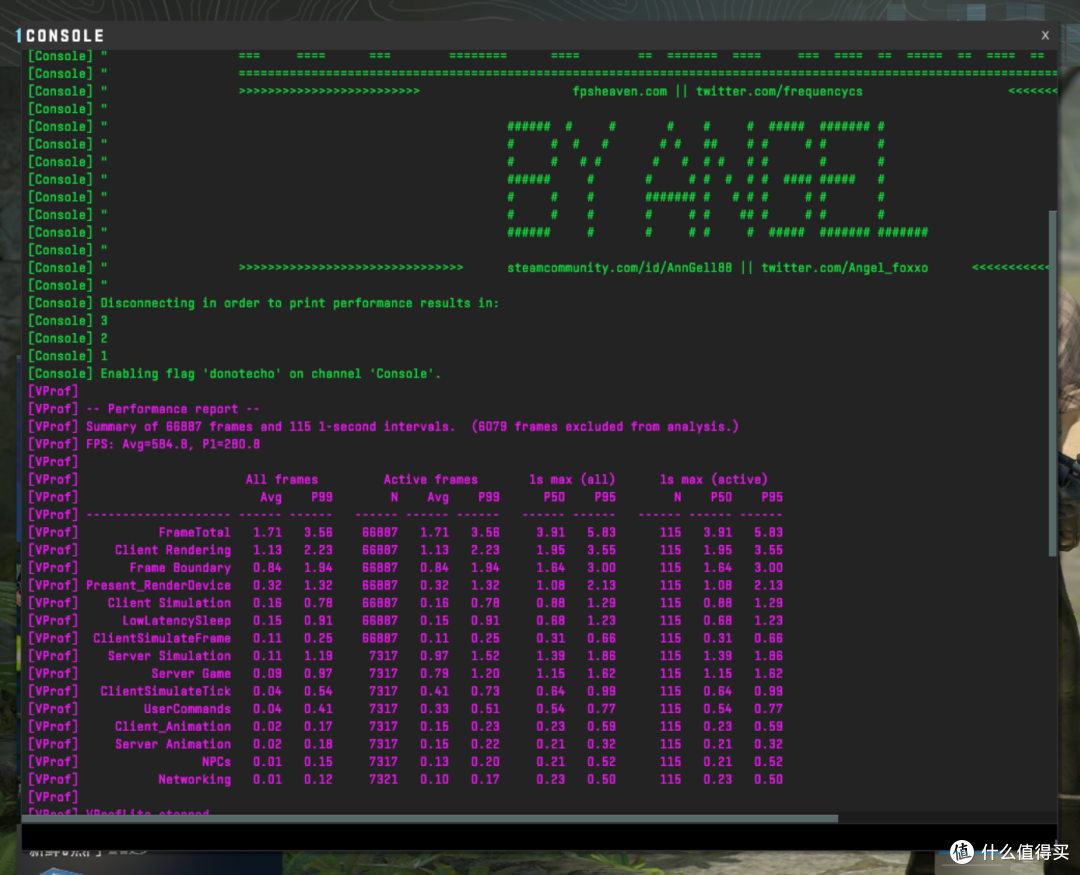Click the 'Active frames' column header
The image size is (1080, 875).
coord(430,479)
